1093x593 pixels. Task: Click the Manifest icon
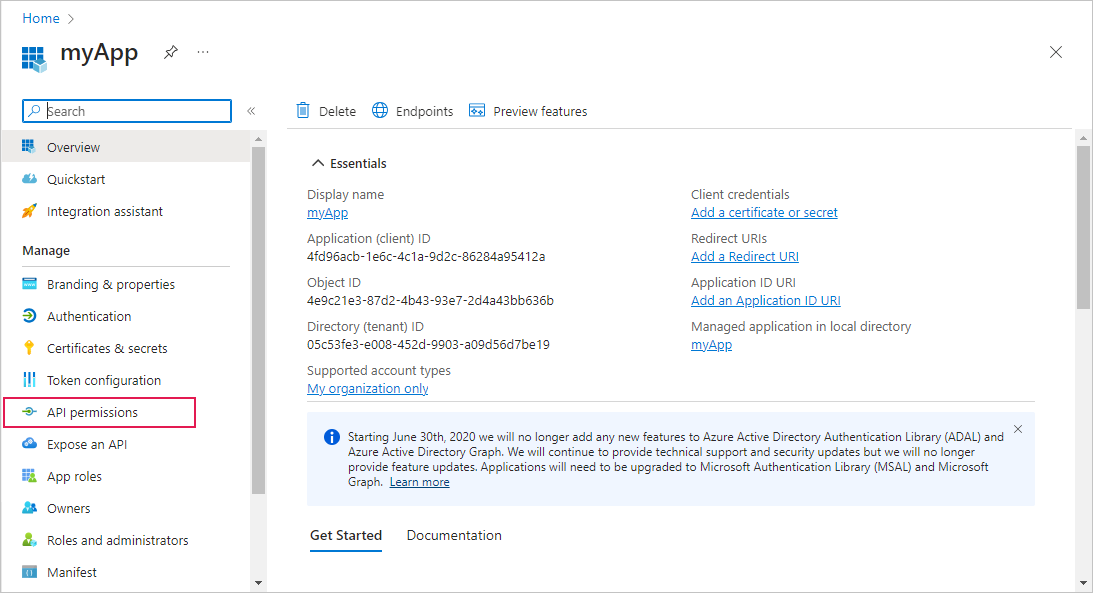29,572
